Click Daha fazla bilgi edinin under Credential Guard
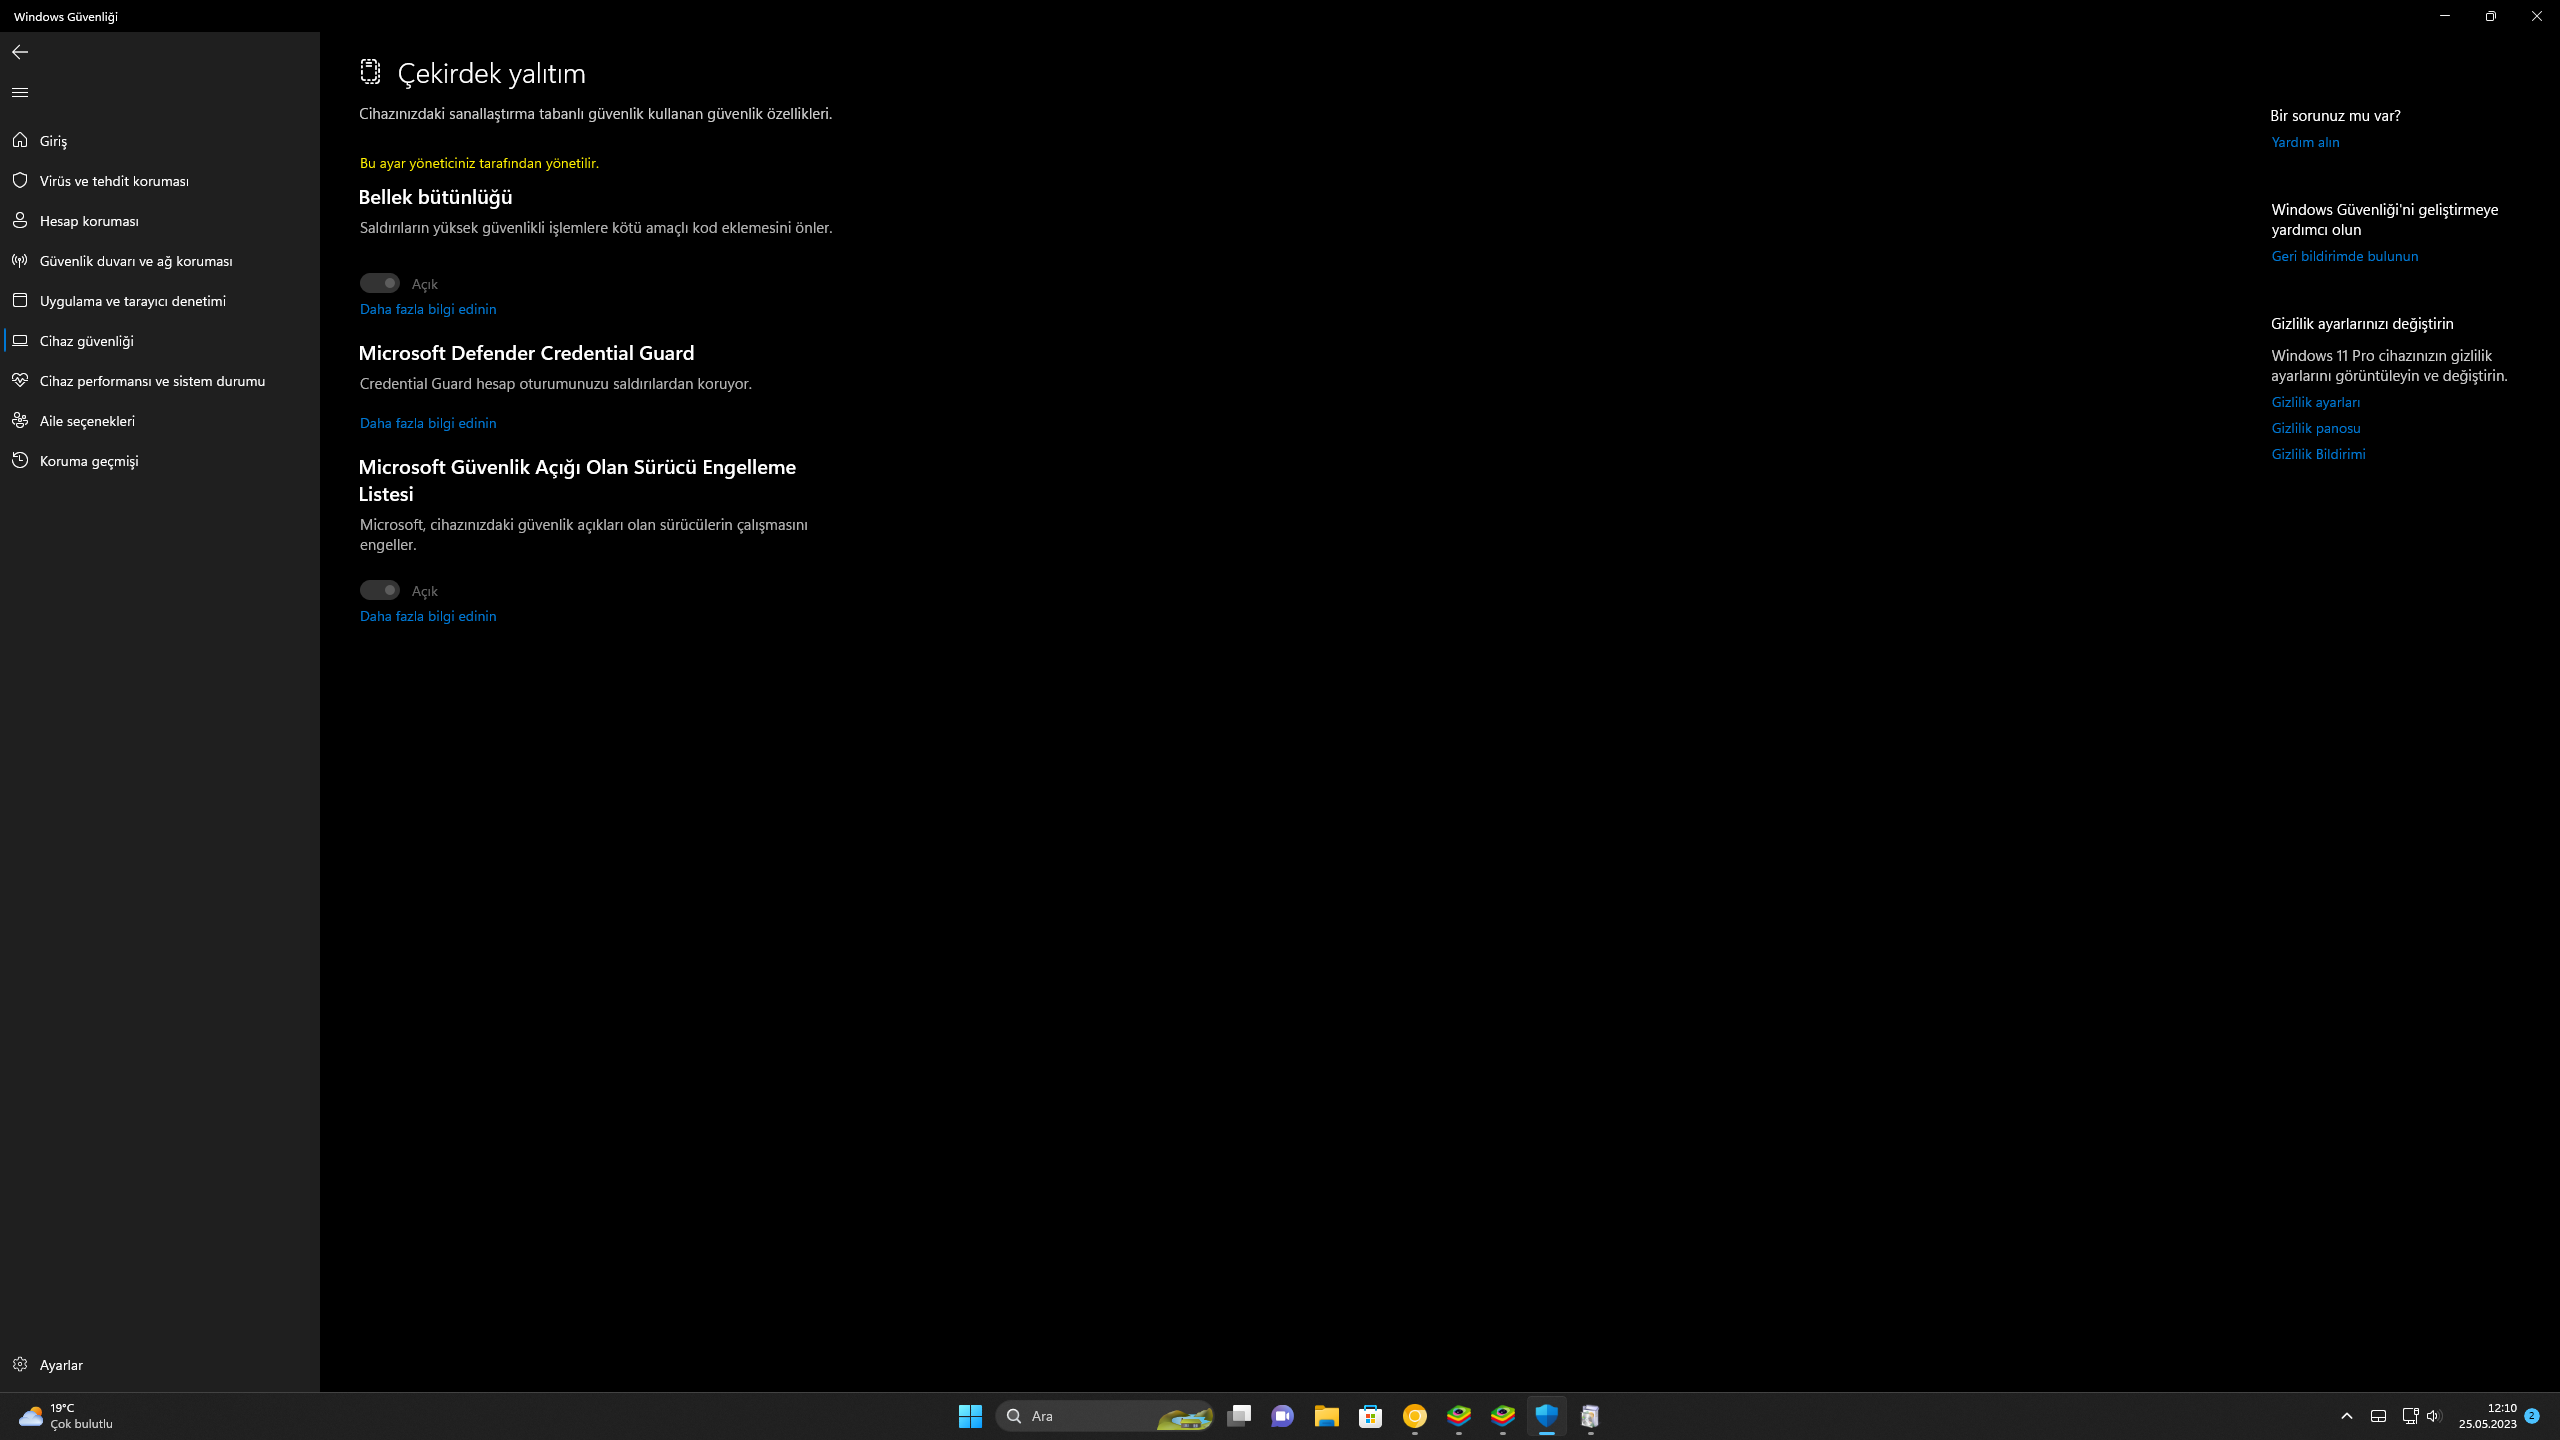 pyautogui.click(x=428, y=423)
